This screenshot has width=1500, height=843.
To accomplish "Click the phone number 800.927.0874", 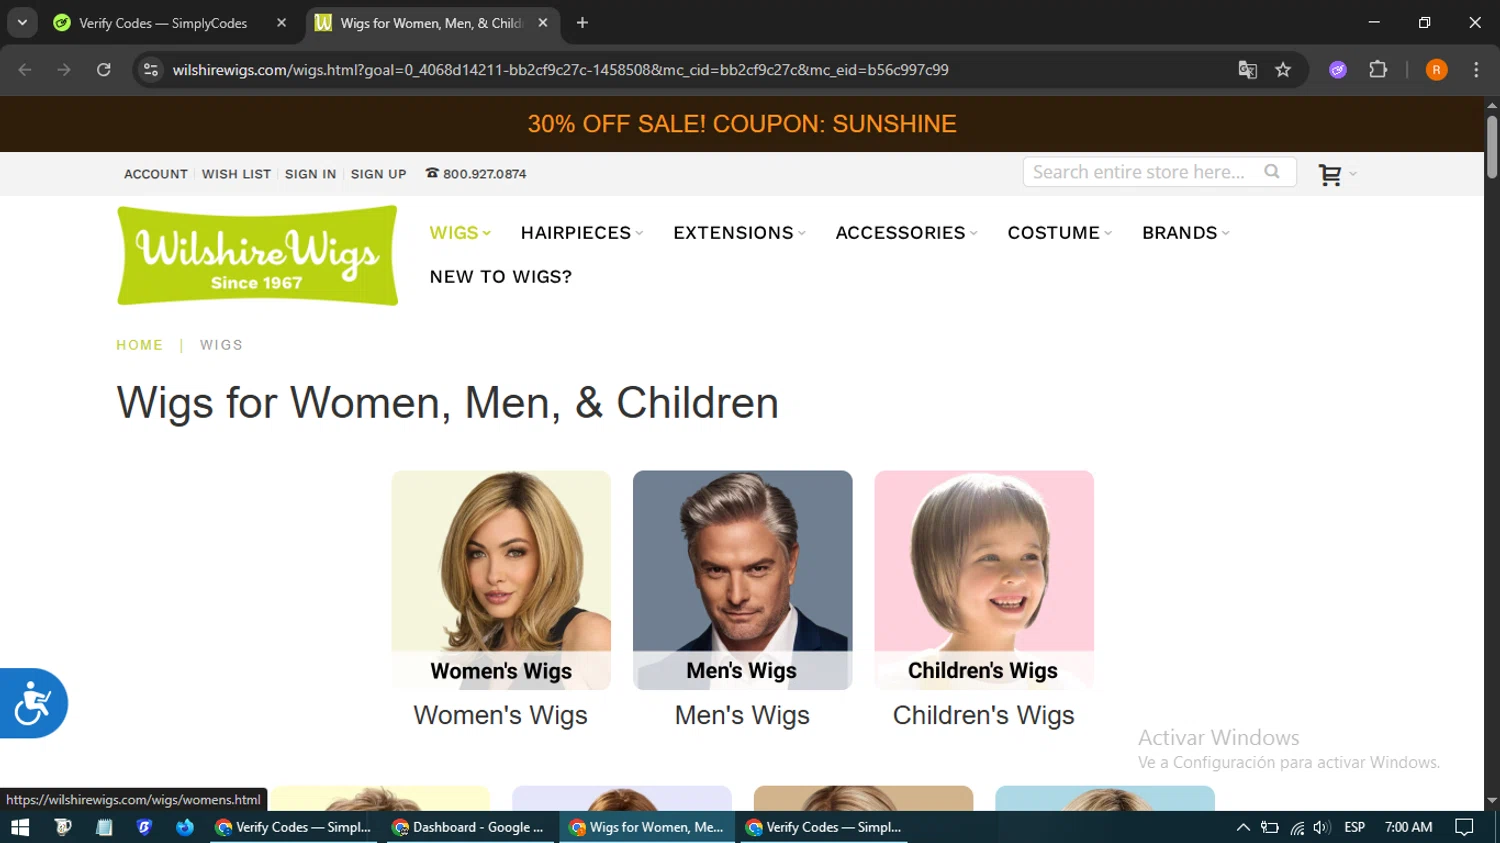I will [x=484, y=174].
